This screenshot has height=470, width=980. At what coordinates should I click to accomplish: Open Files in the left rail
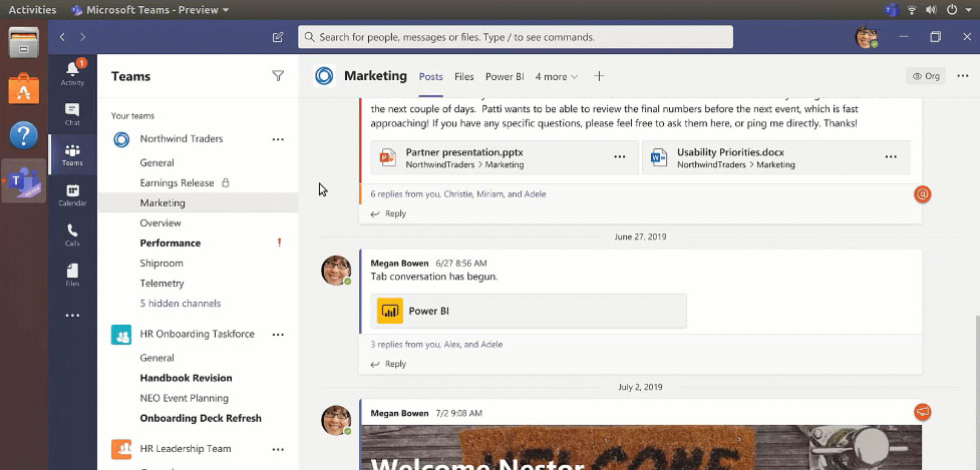coord(72,275)
